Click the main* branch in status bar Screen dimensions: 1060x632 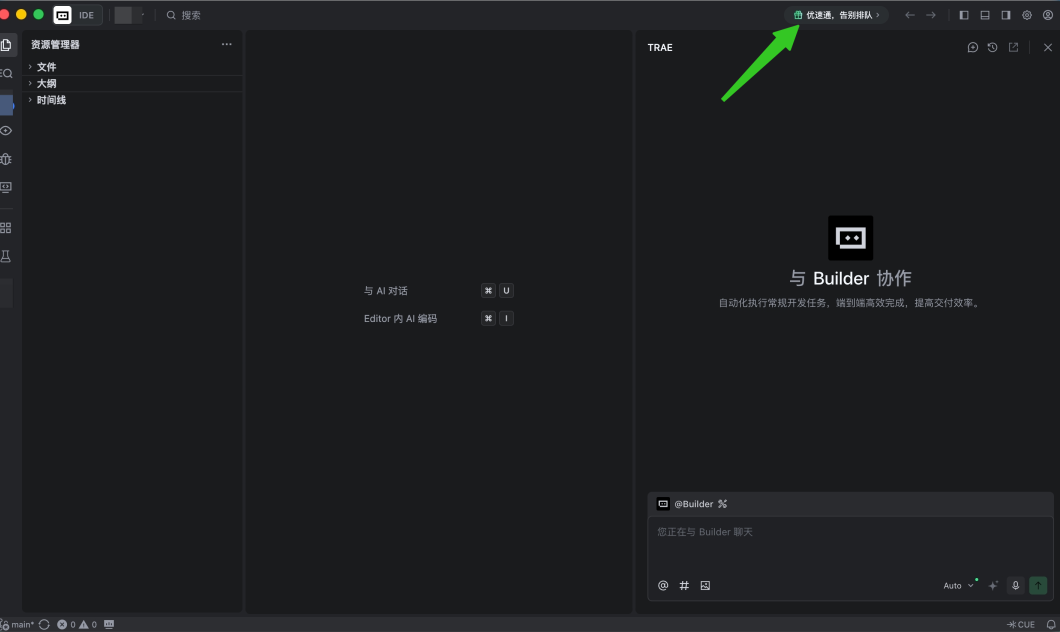click(18, 625)
